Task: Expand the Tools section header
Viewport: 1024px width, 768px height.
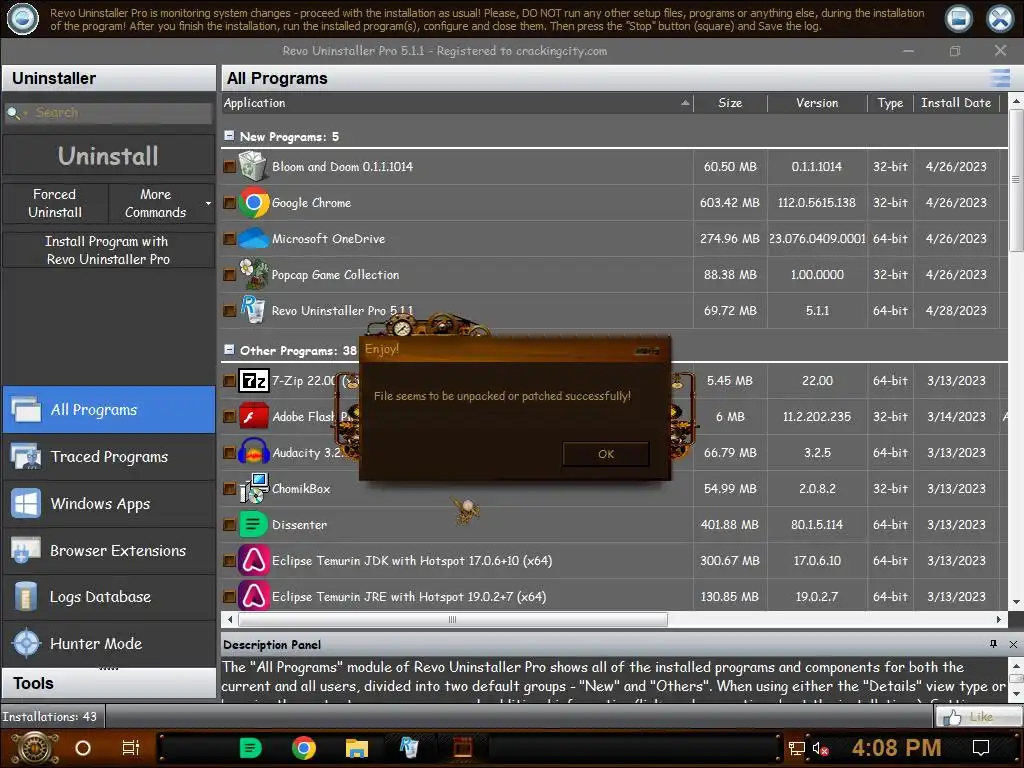Action: point(108,683)
